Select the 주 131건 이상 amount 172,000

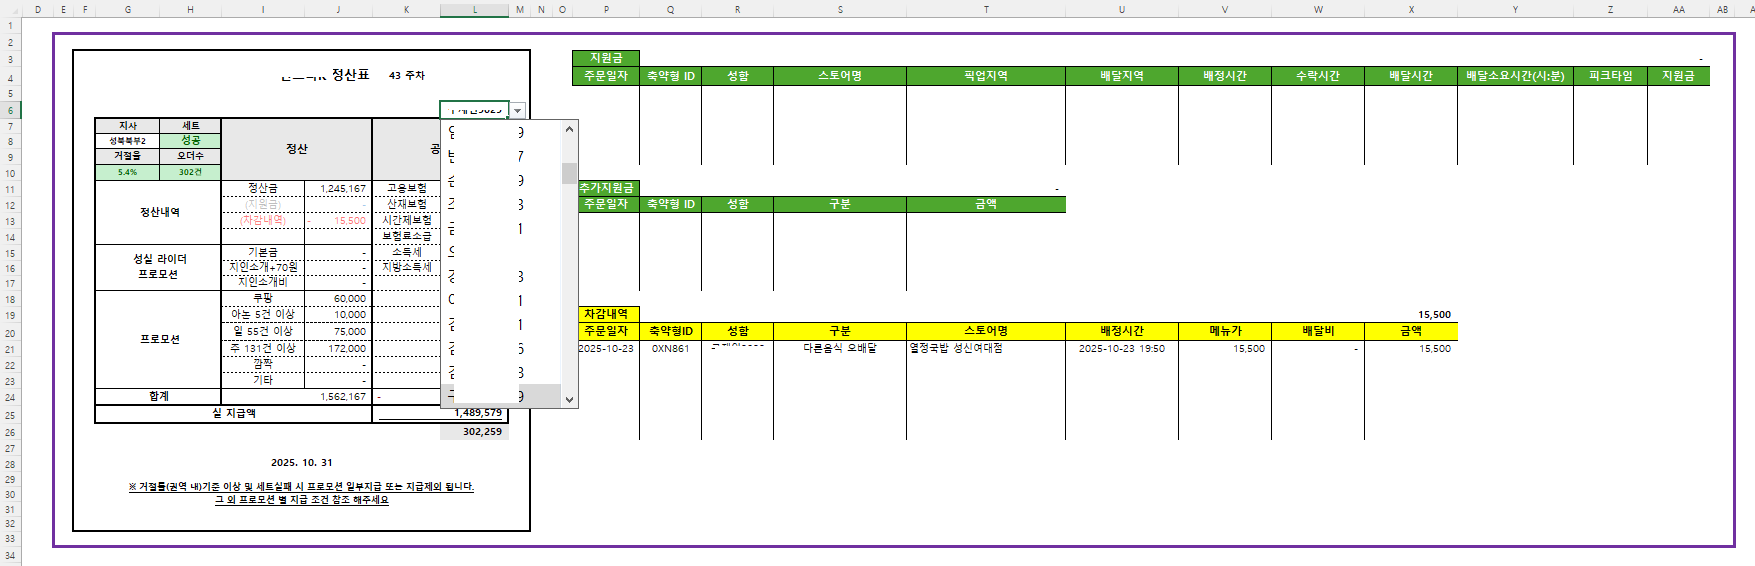pyautogui.click(x=338, y=348)
